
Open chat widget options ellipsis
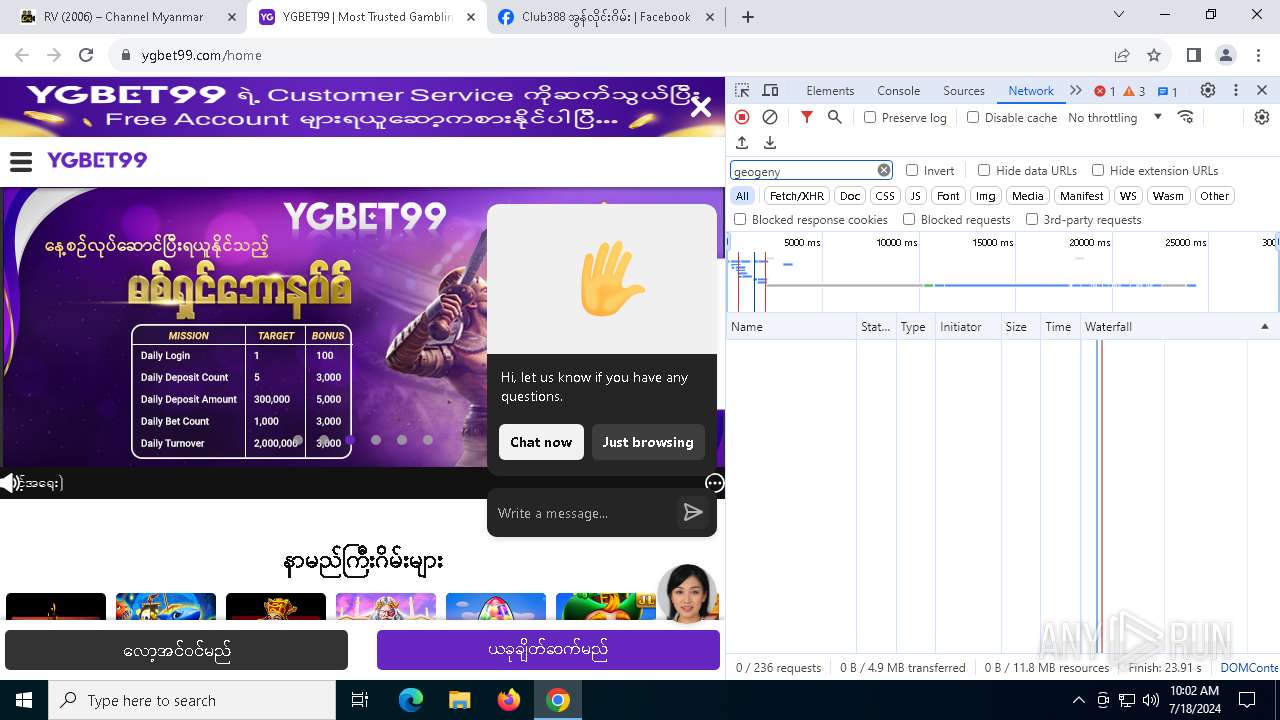click(714, 483)
